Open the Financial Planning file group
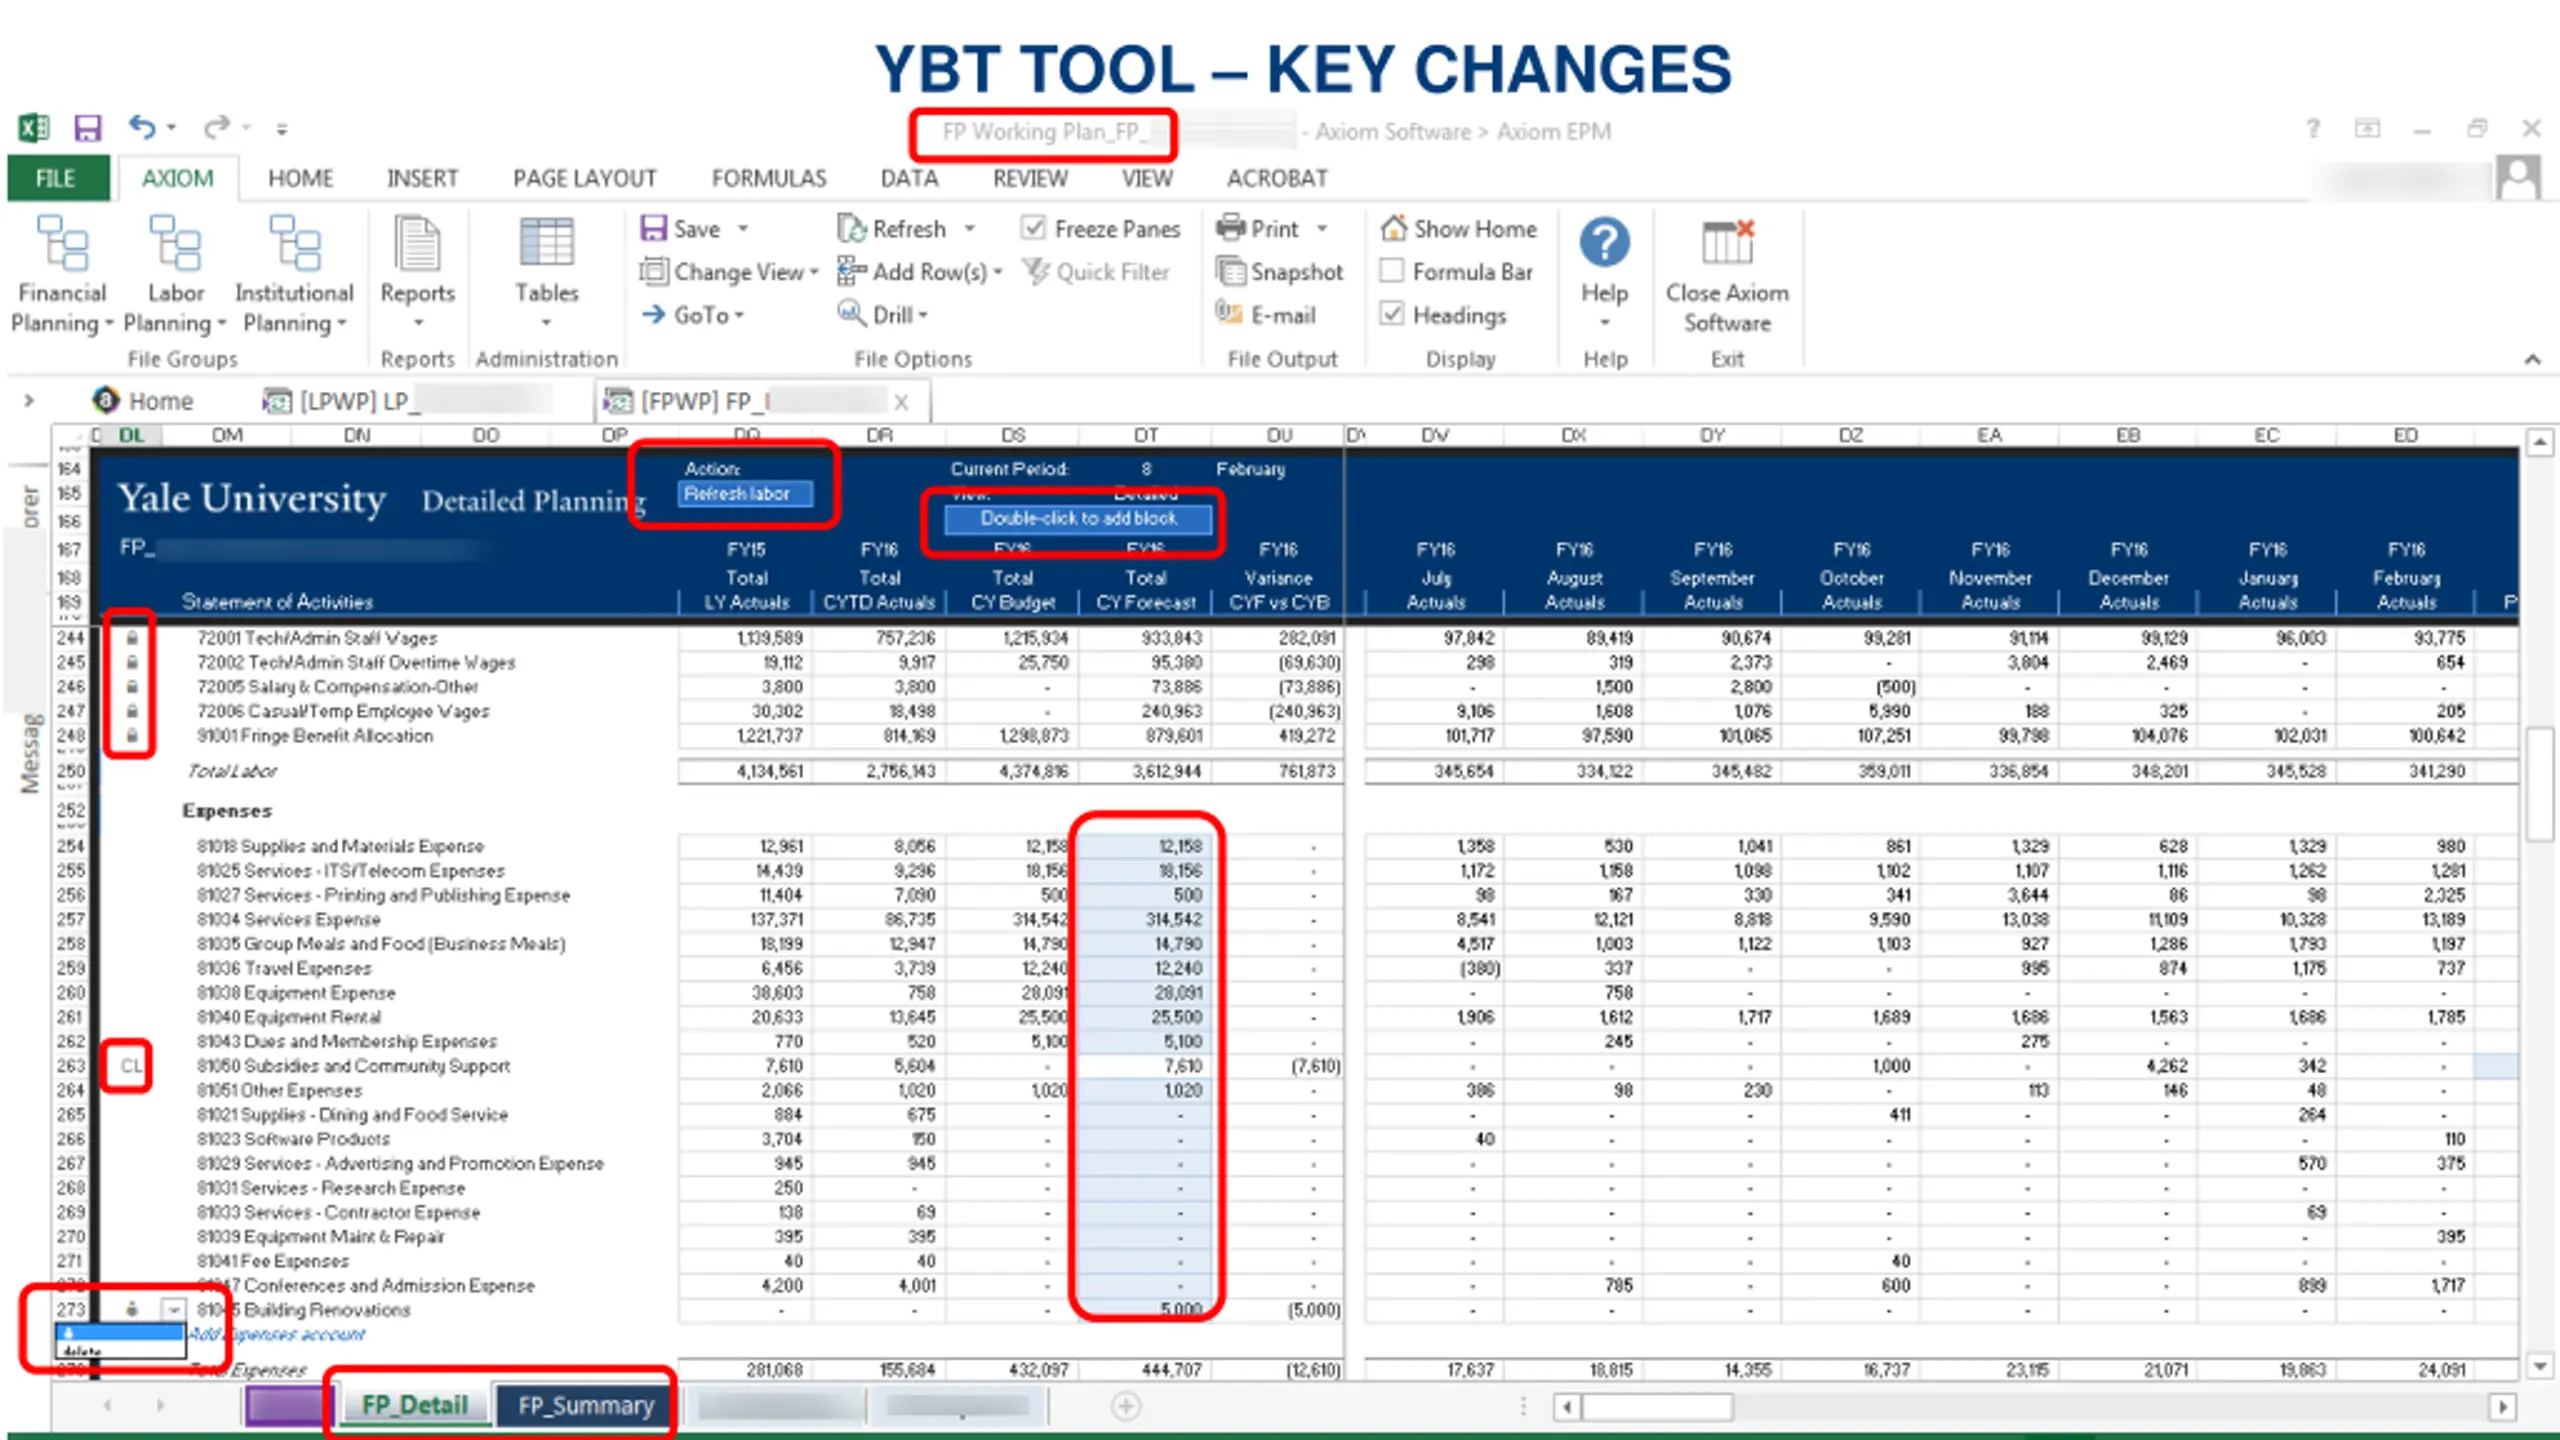 tap(62, 274)
